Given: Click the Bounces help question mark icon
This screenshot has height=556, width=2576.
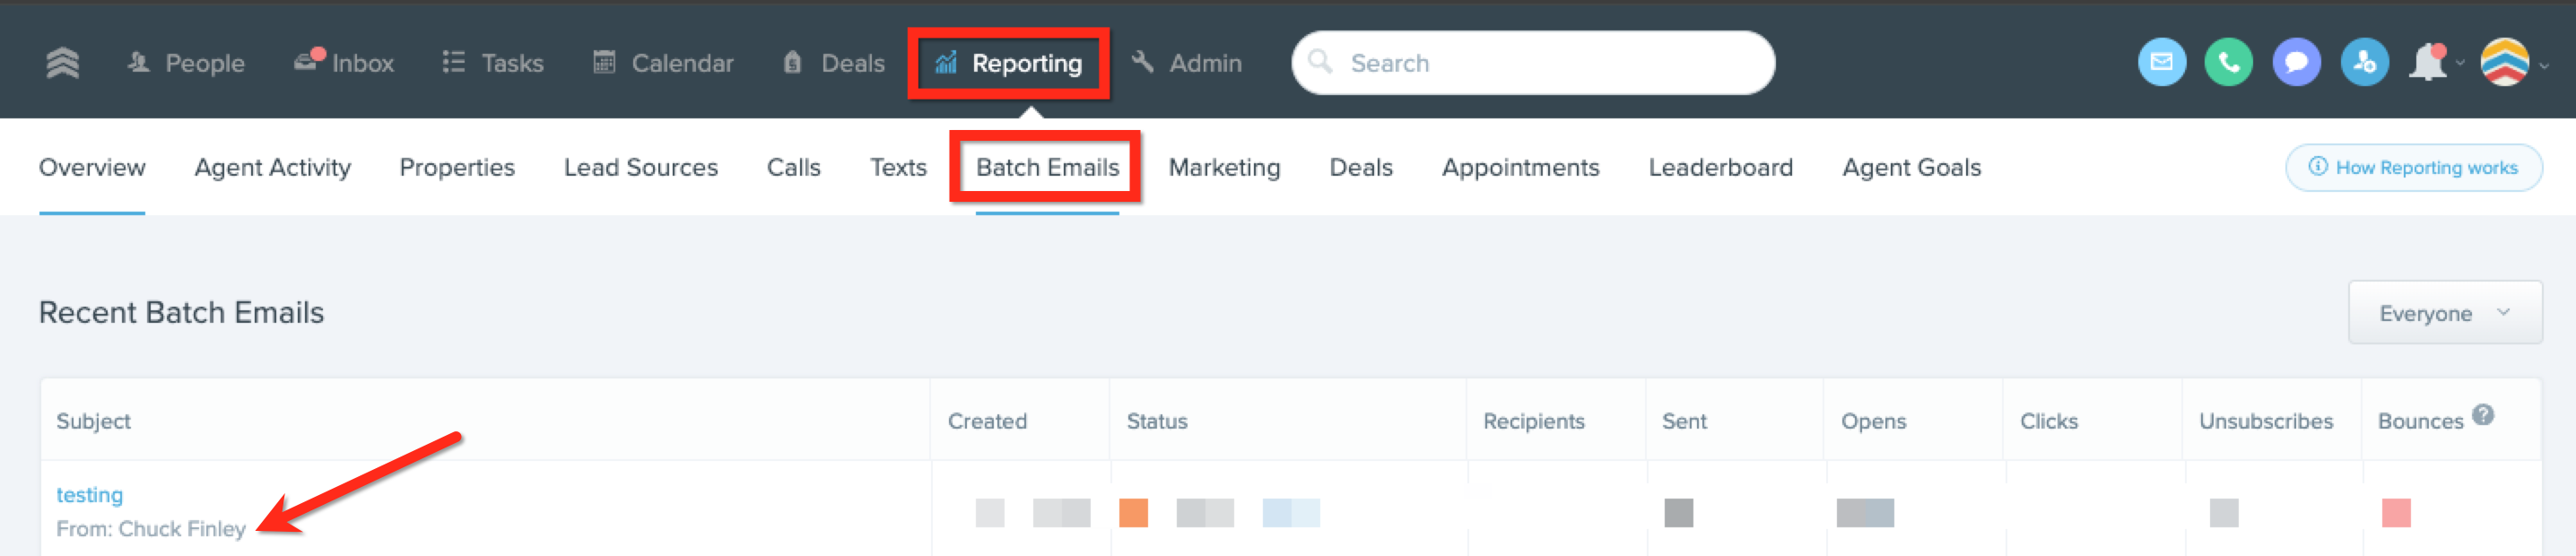Looking at the screenshot, I should tap(2483, 415).
